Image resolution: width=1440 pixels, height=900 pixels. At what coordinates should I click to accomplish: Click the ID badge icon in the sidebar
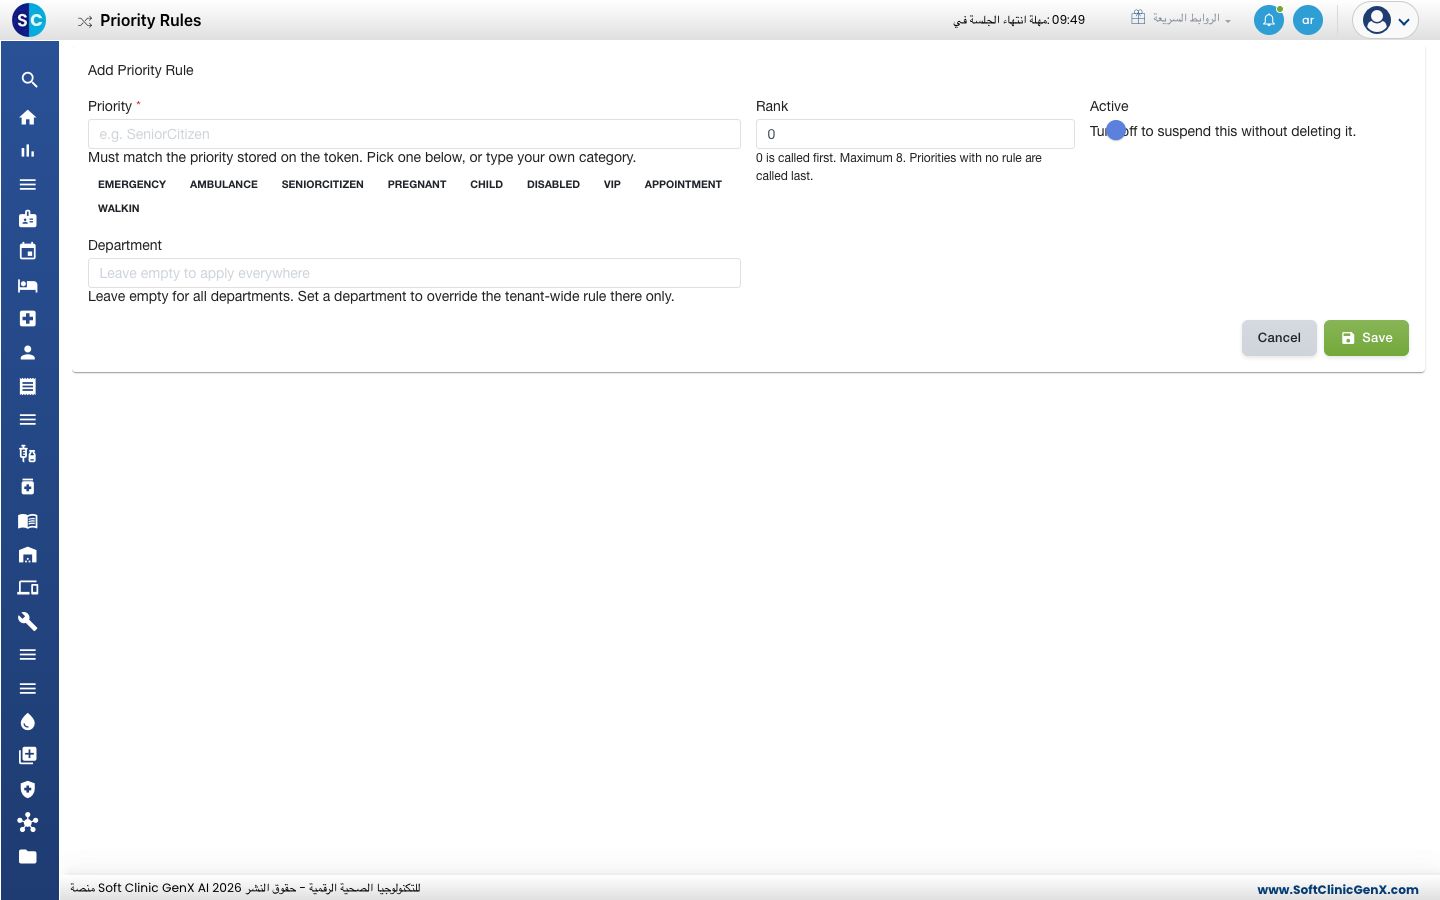(28, 218)
